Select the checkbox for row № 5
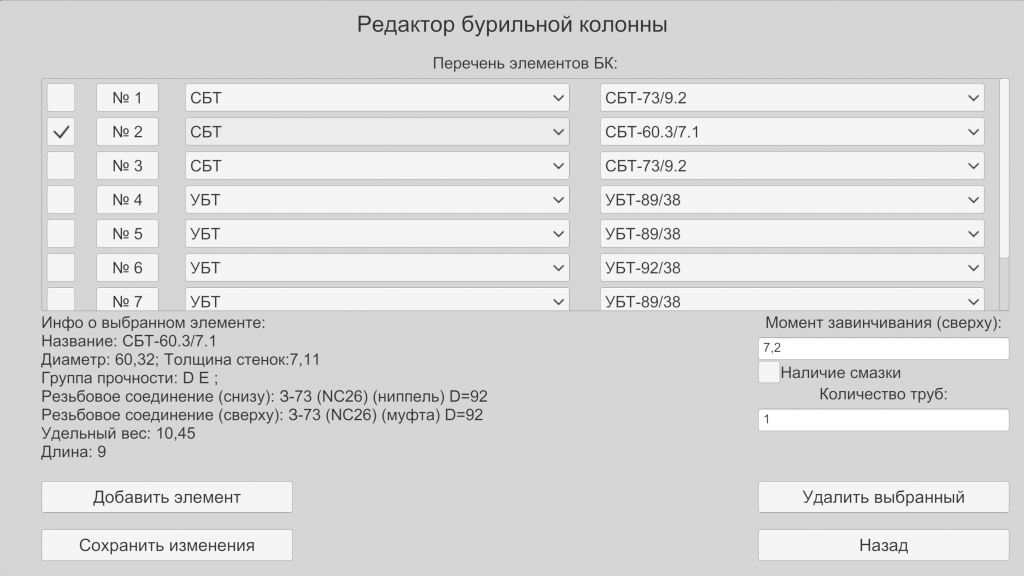Viewport: 1024px width, 576px height. pos(61,234)
